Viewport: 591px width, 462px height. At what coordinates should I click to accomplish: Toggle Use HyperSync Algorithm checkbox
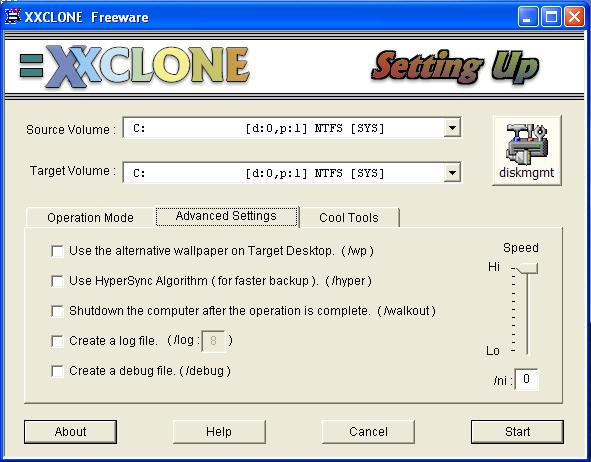57,281
